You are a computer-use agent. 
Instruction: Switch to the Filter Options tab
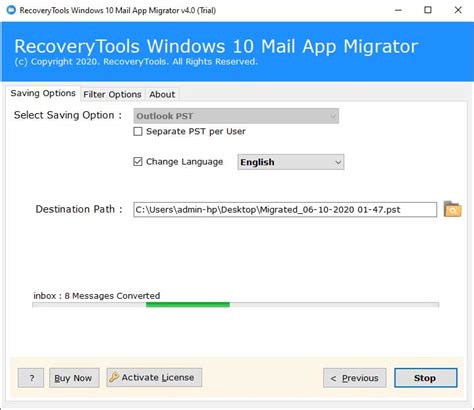point(112,94)
